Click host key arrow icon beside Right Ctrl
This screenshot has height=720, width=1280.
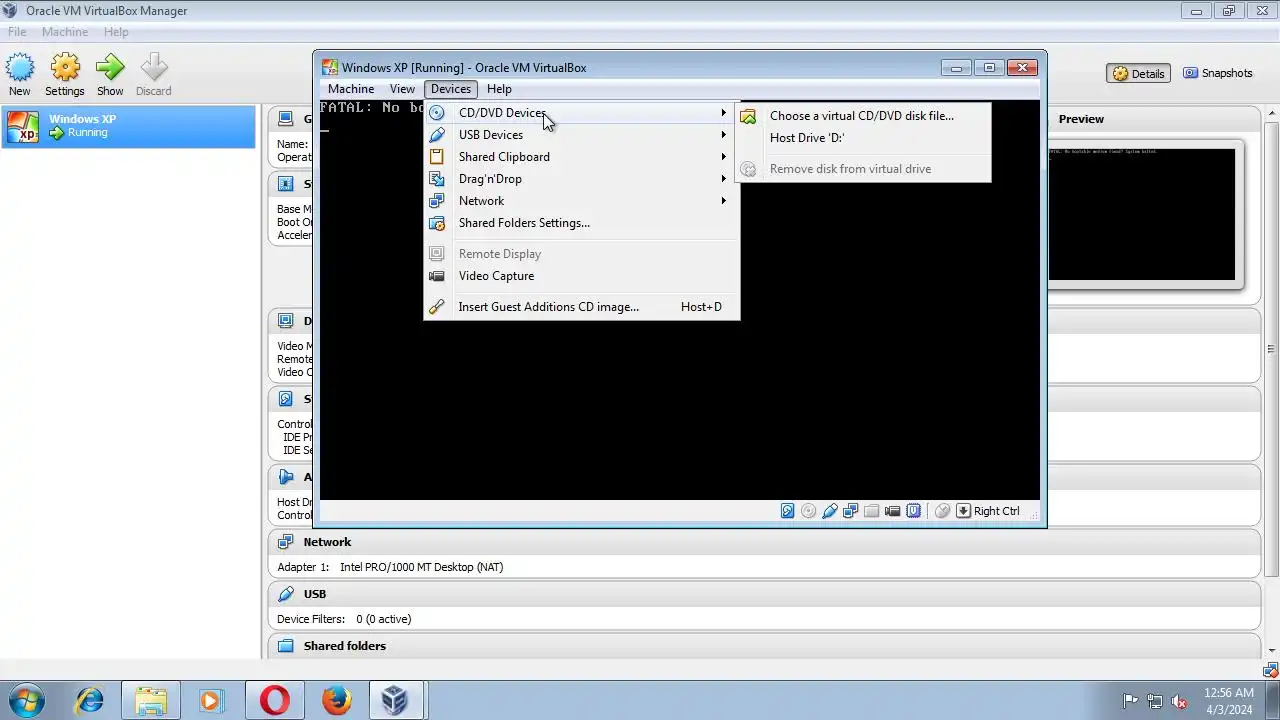pyautogui.click(x=964, y=511)
